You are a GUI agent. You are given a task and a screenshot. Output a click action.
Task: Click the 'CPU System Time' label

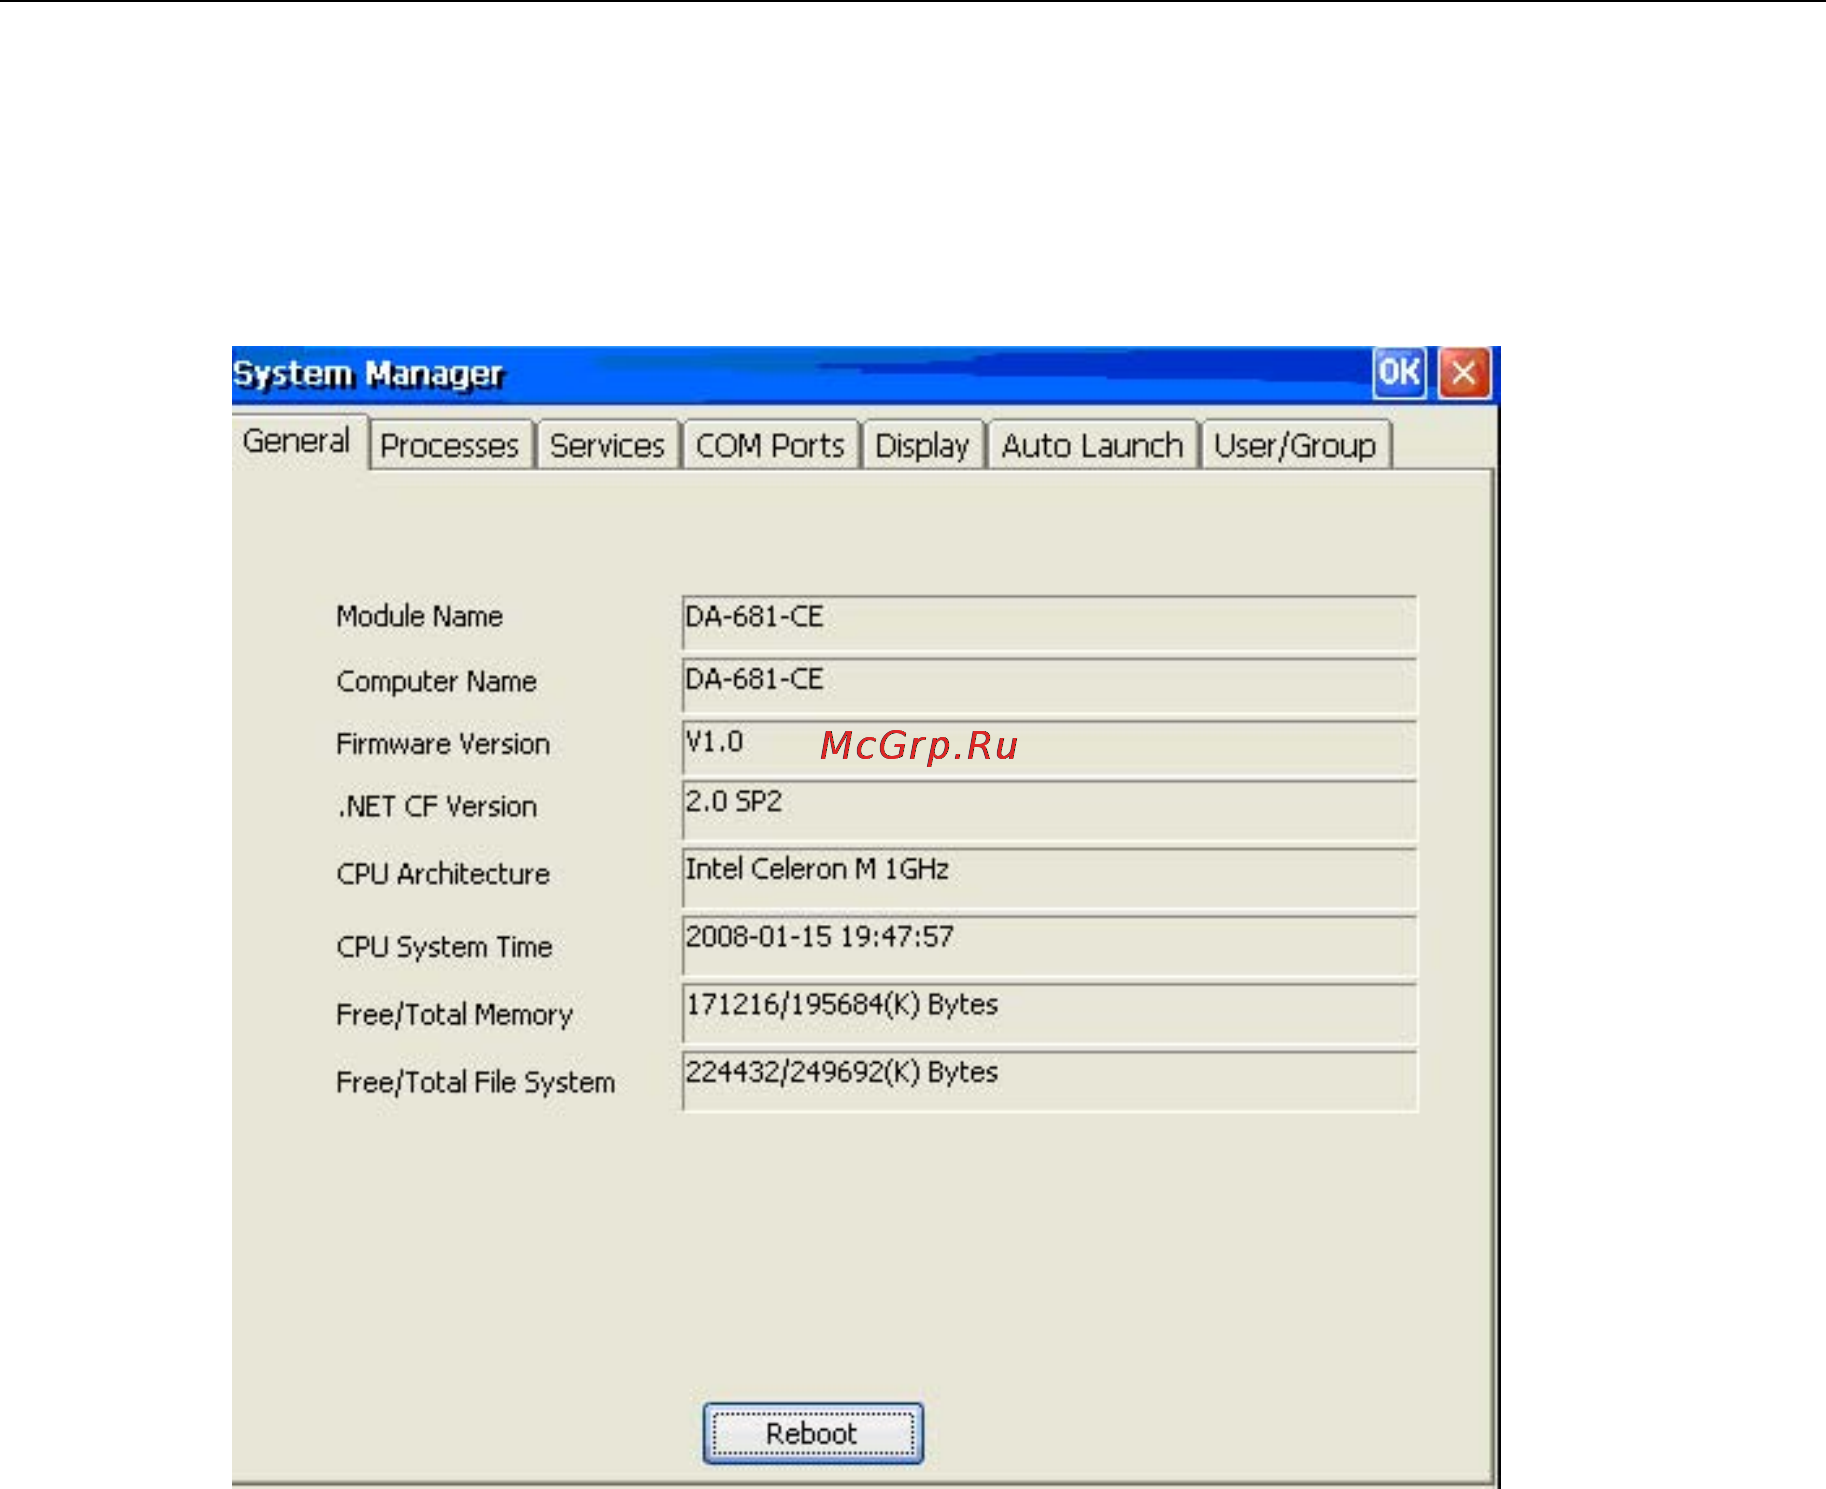point(444,947)
